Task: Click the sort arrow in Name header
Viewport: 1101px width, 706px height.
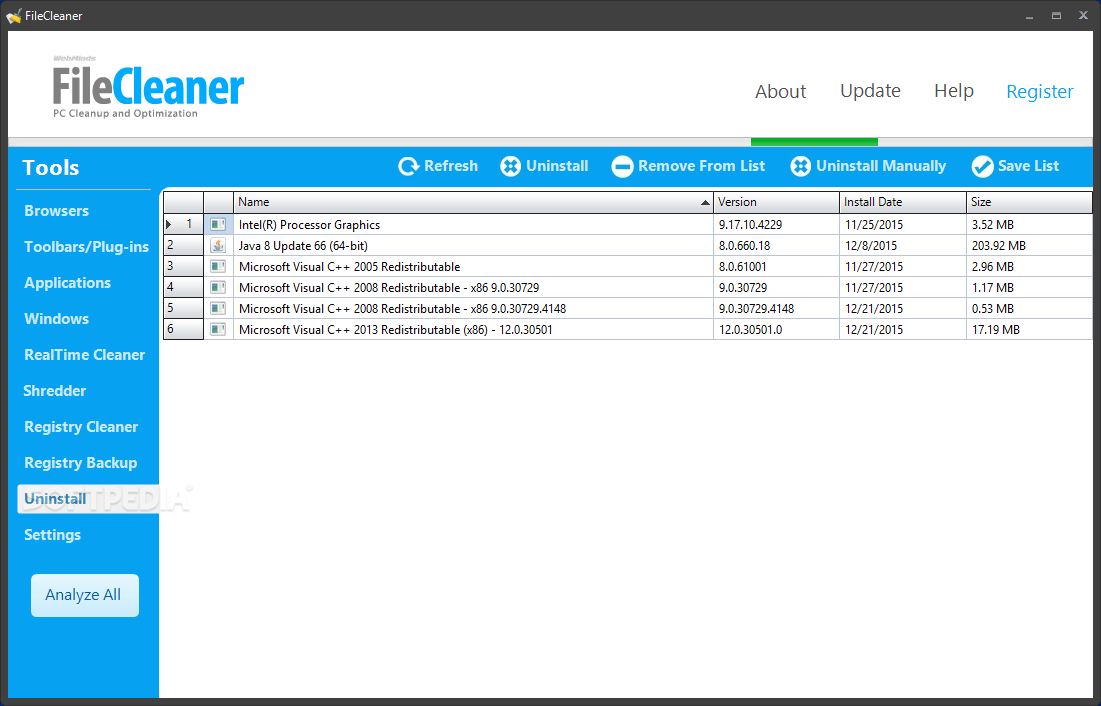Action: point(705,203)
